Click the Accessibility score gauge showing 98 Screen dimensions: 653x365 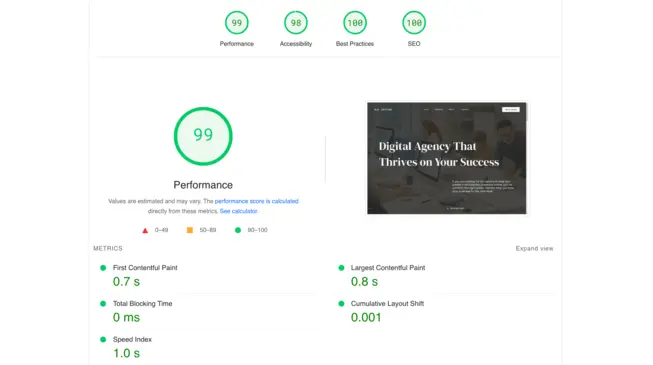click(296, 22)
